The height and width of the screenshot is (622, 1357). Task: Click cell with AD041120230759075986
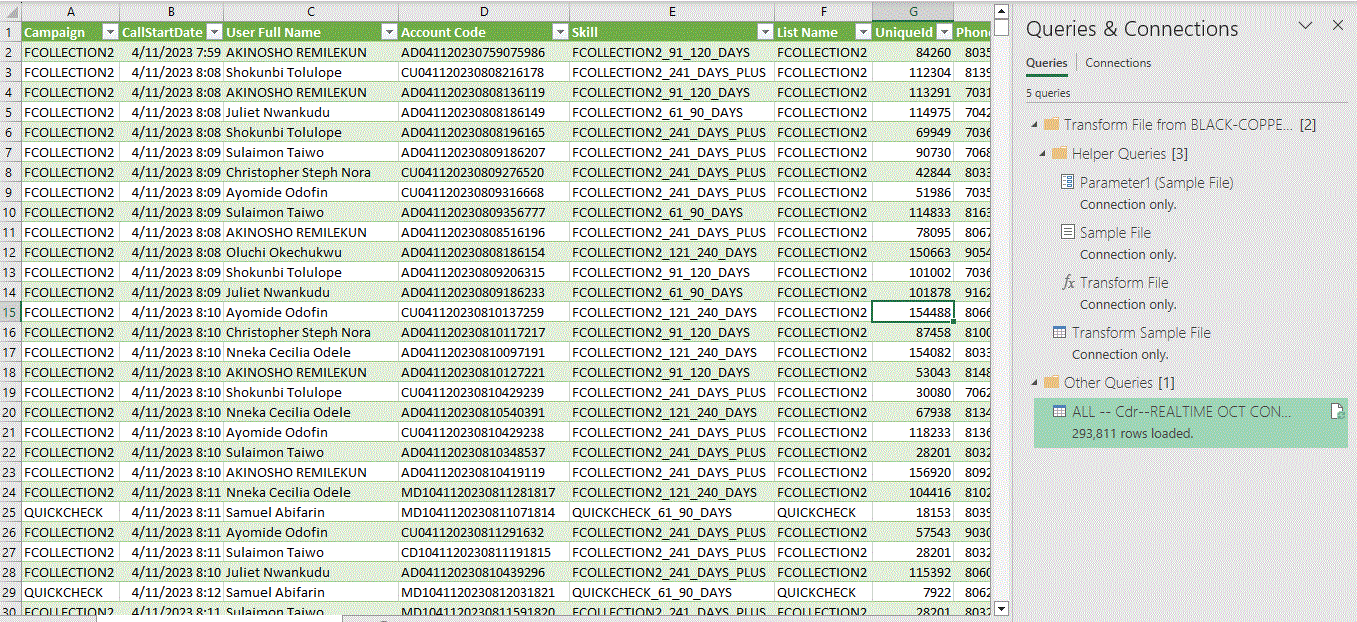point(484,52)
